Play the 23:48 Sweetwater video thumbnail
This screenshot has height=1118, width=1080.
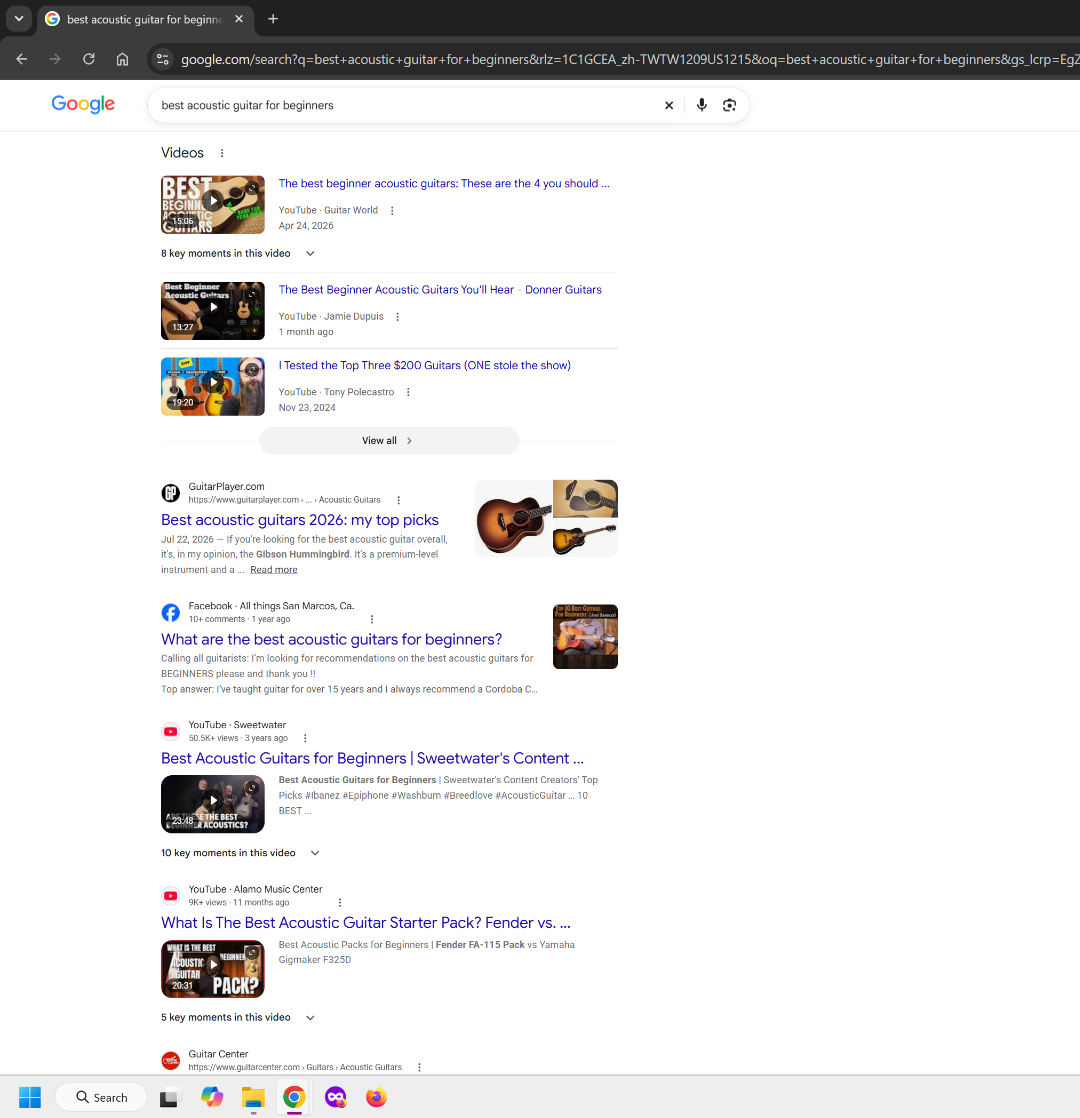(x=212, y=804)
